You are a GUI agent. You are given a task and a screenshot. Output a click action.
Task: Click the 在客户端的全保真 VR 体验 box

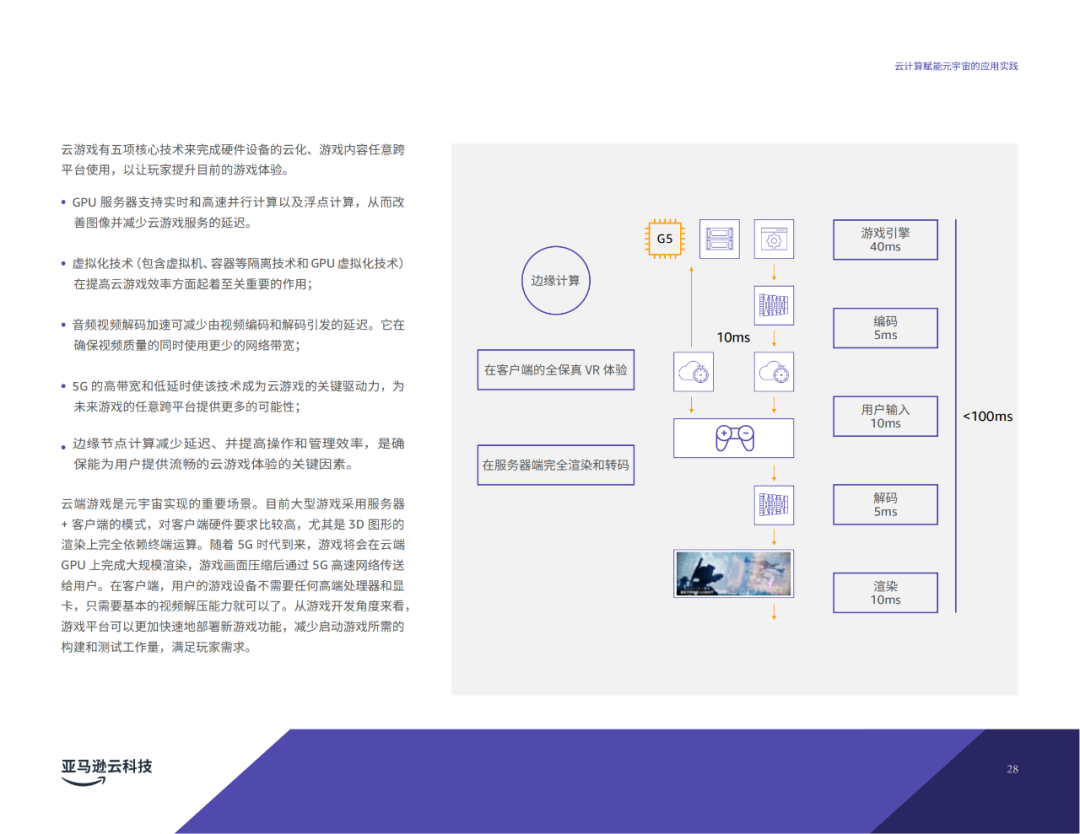coord(556,370)
